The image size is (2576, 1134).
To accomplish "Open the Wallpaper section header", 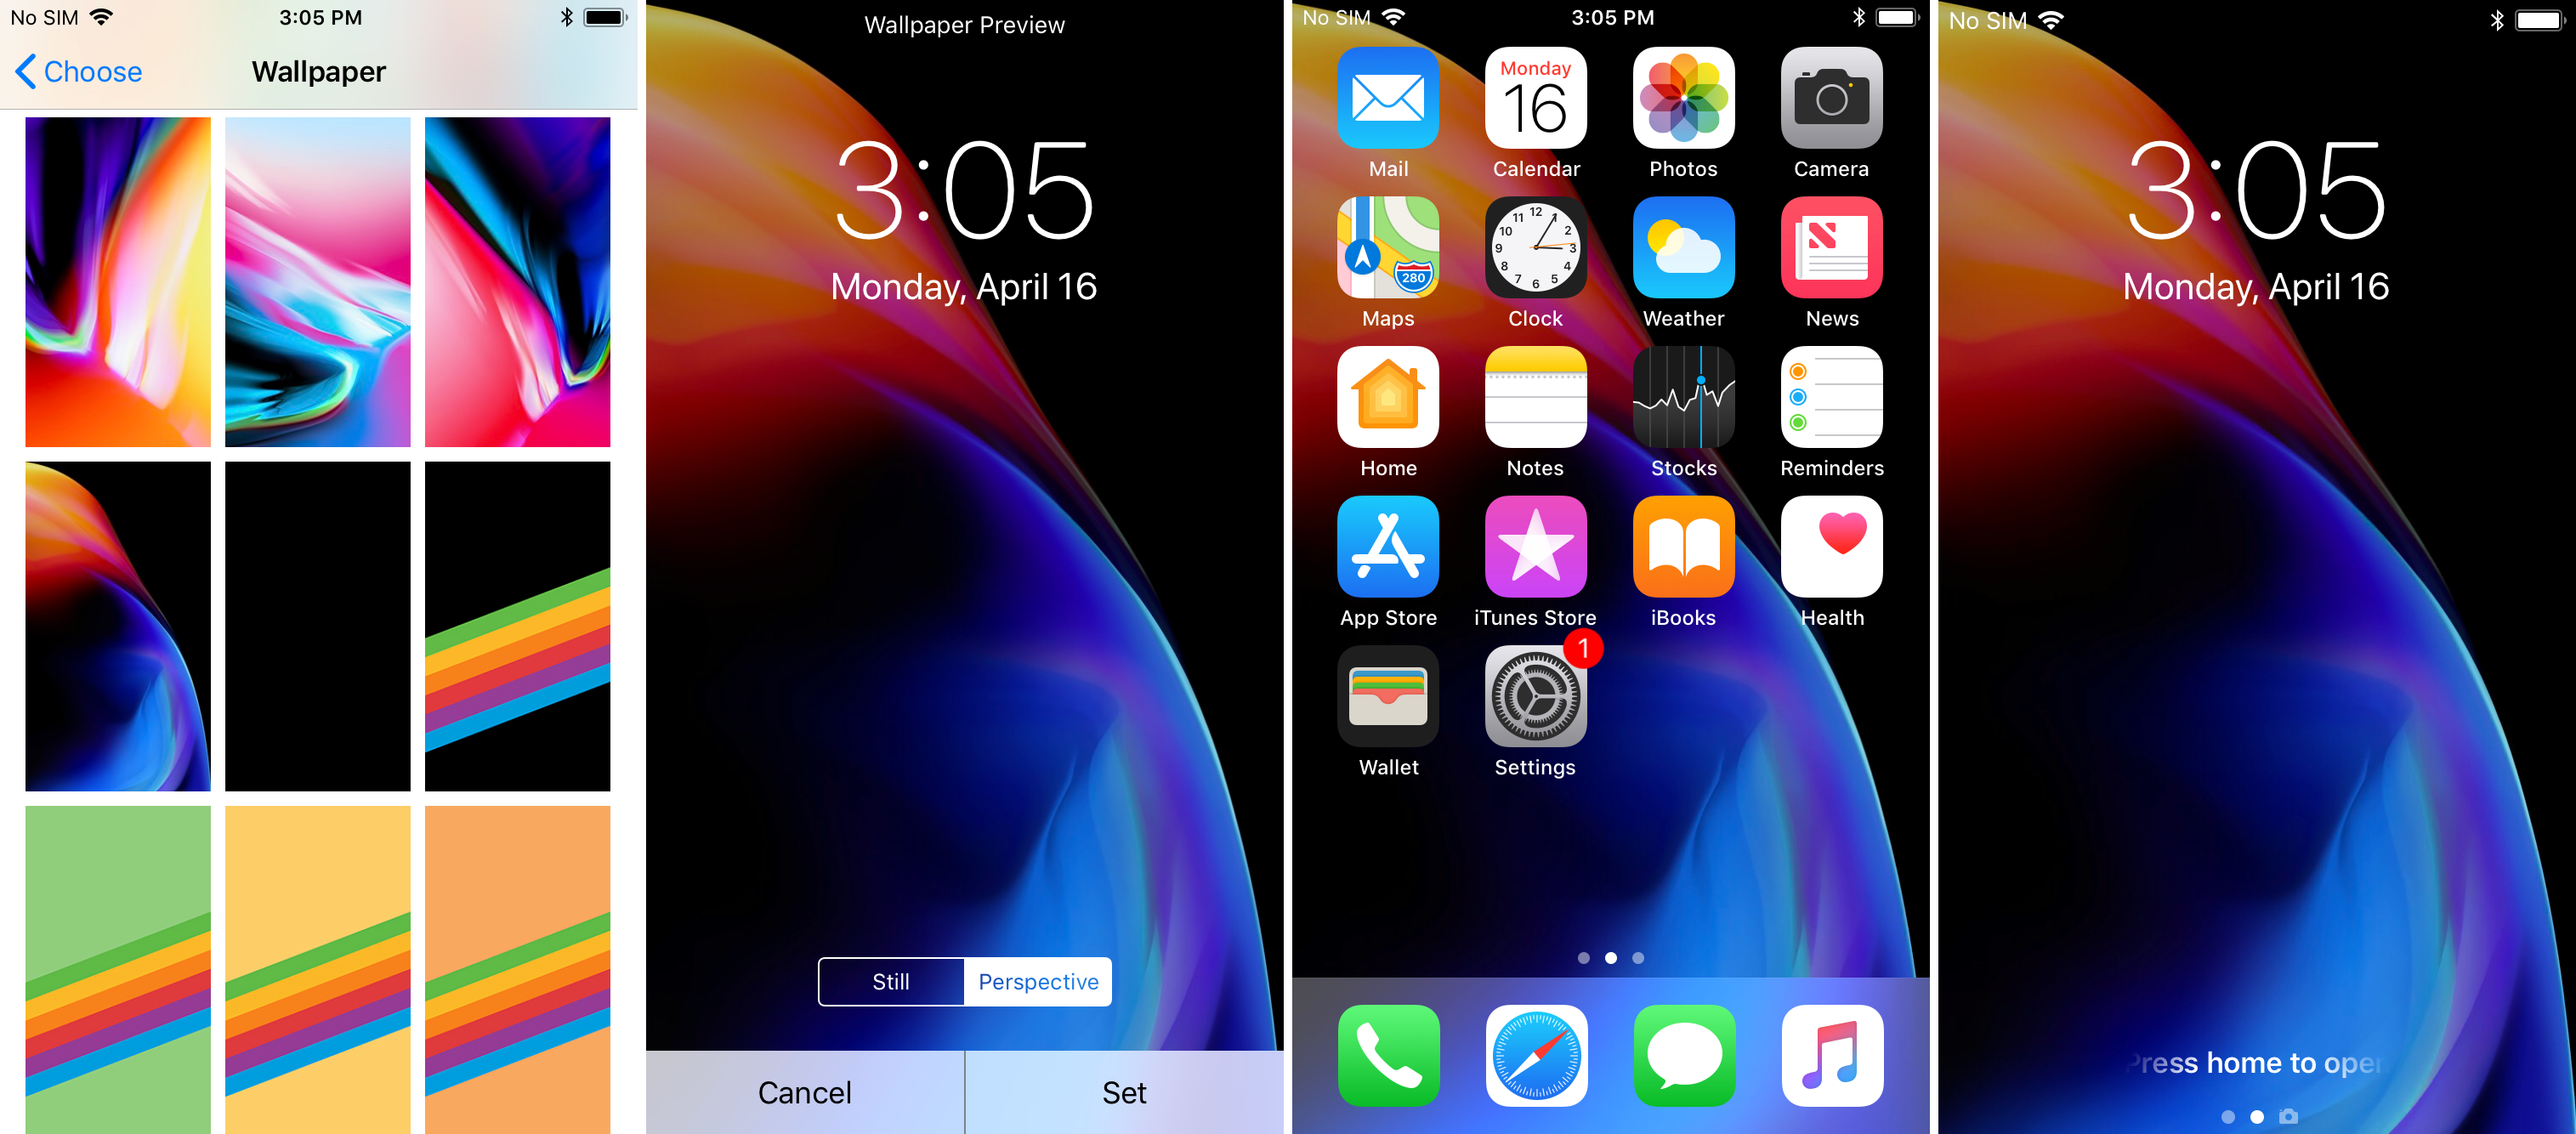I will click(x=321, y=69).
